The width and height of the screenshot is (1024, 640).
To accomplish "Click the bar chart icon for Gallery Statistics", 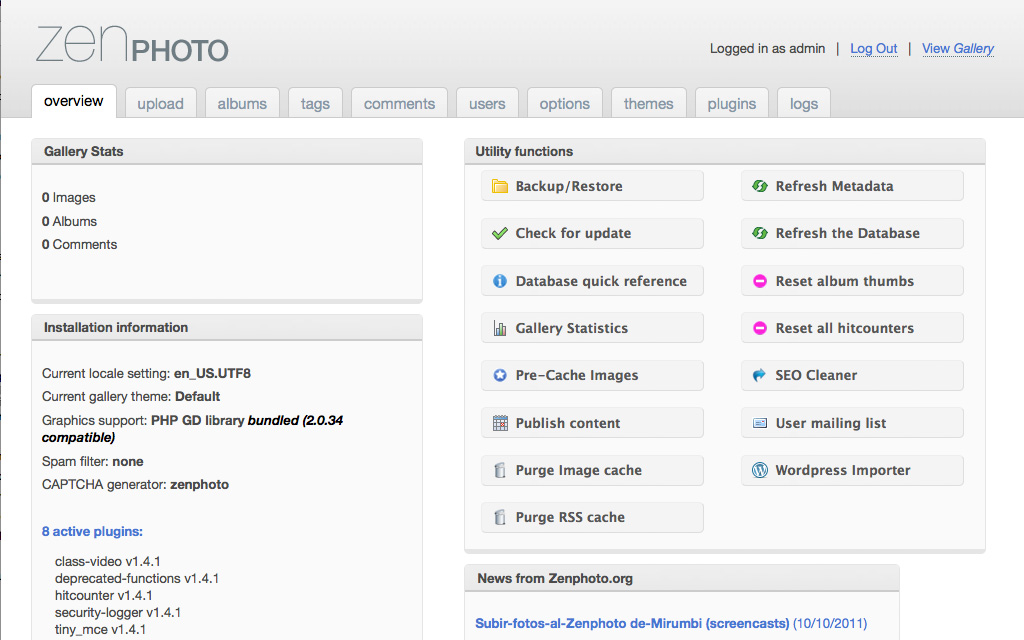I will tap(500, 328).
